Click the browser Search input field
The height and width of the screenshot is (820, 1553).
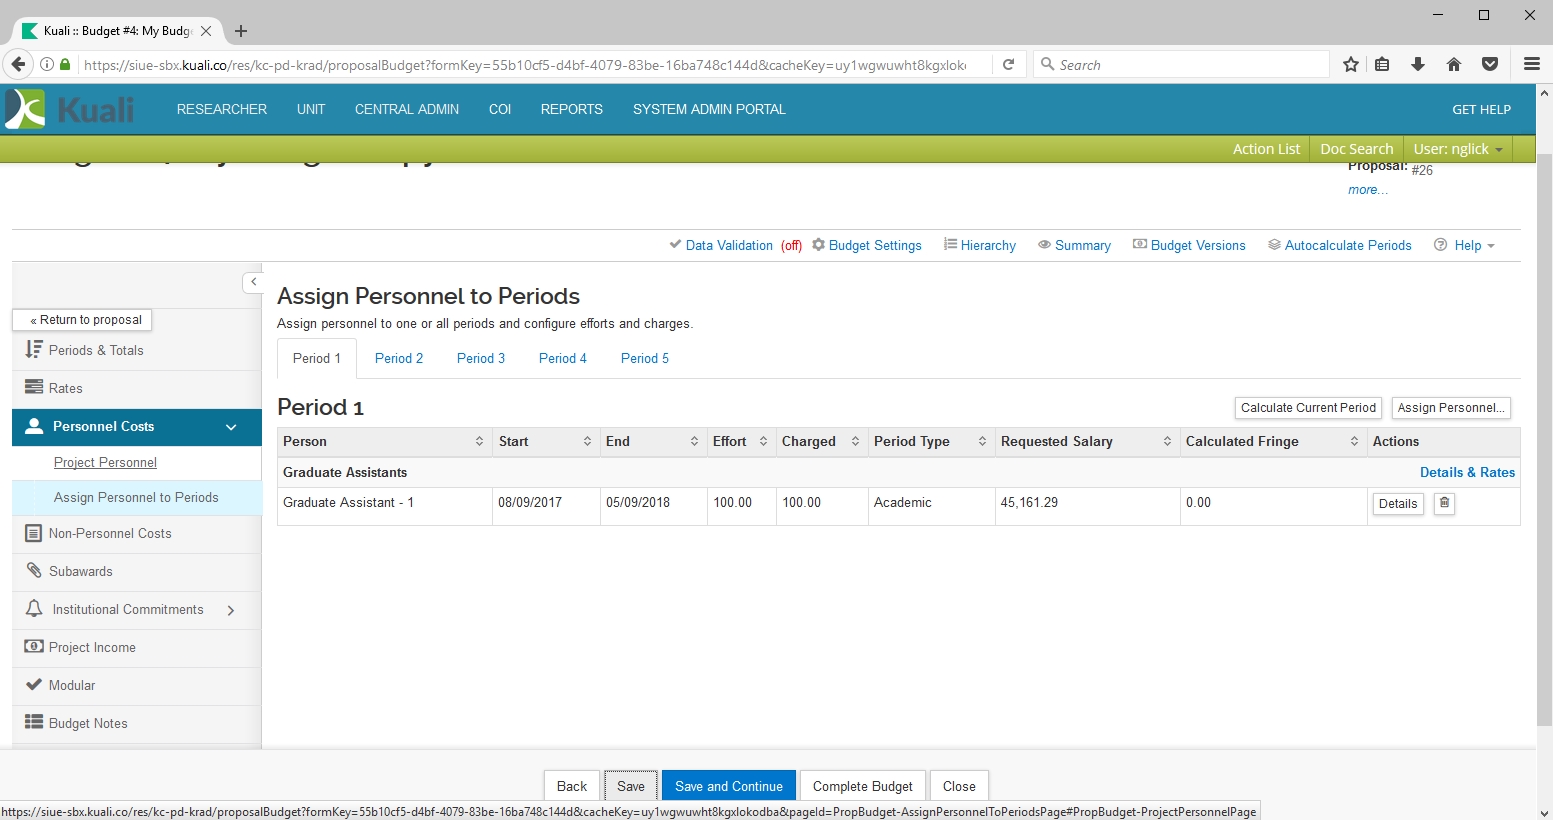click(1185, 65)
